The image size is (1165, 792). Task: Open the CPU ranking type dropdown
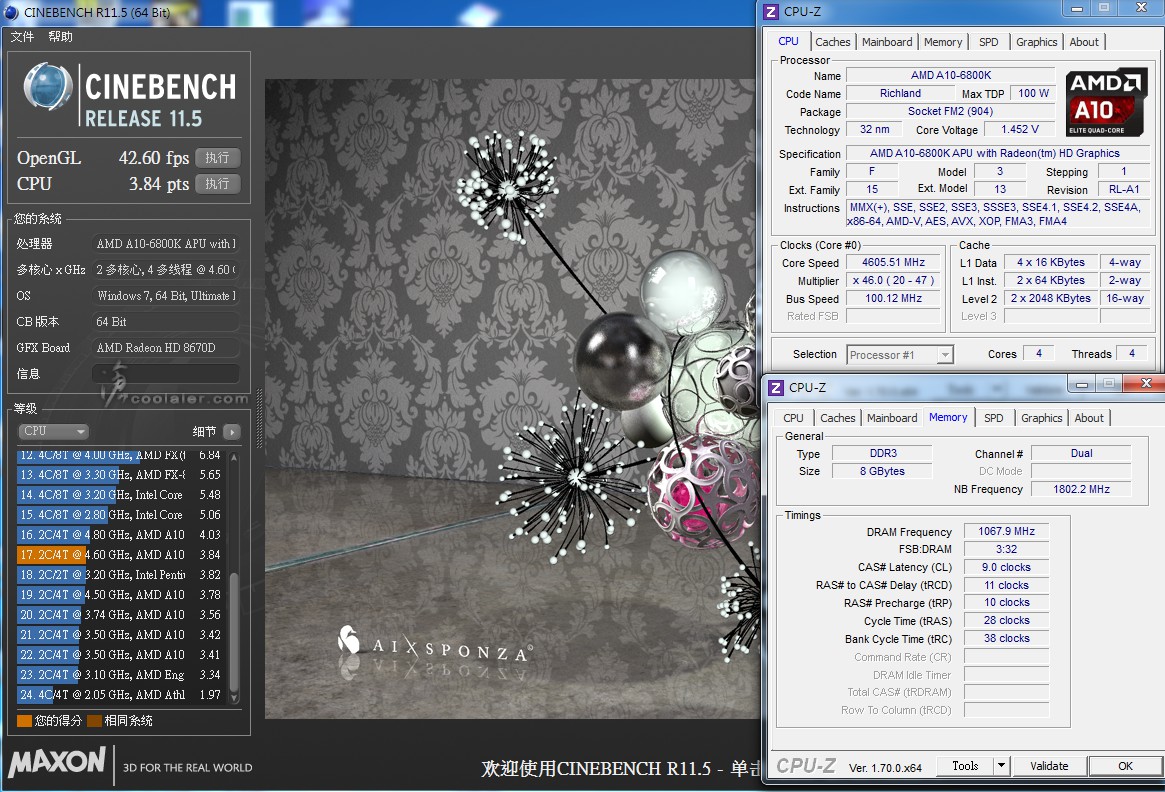coord(53,432)
